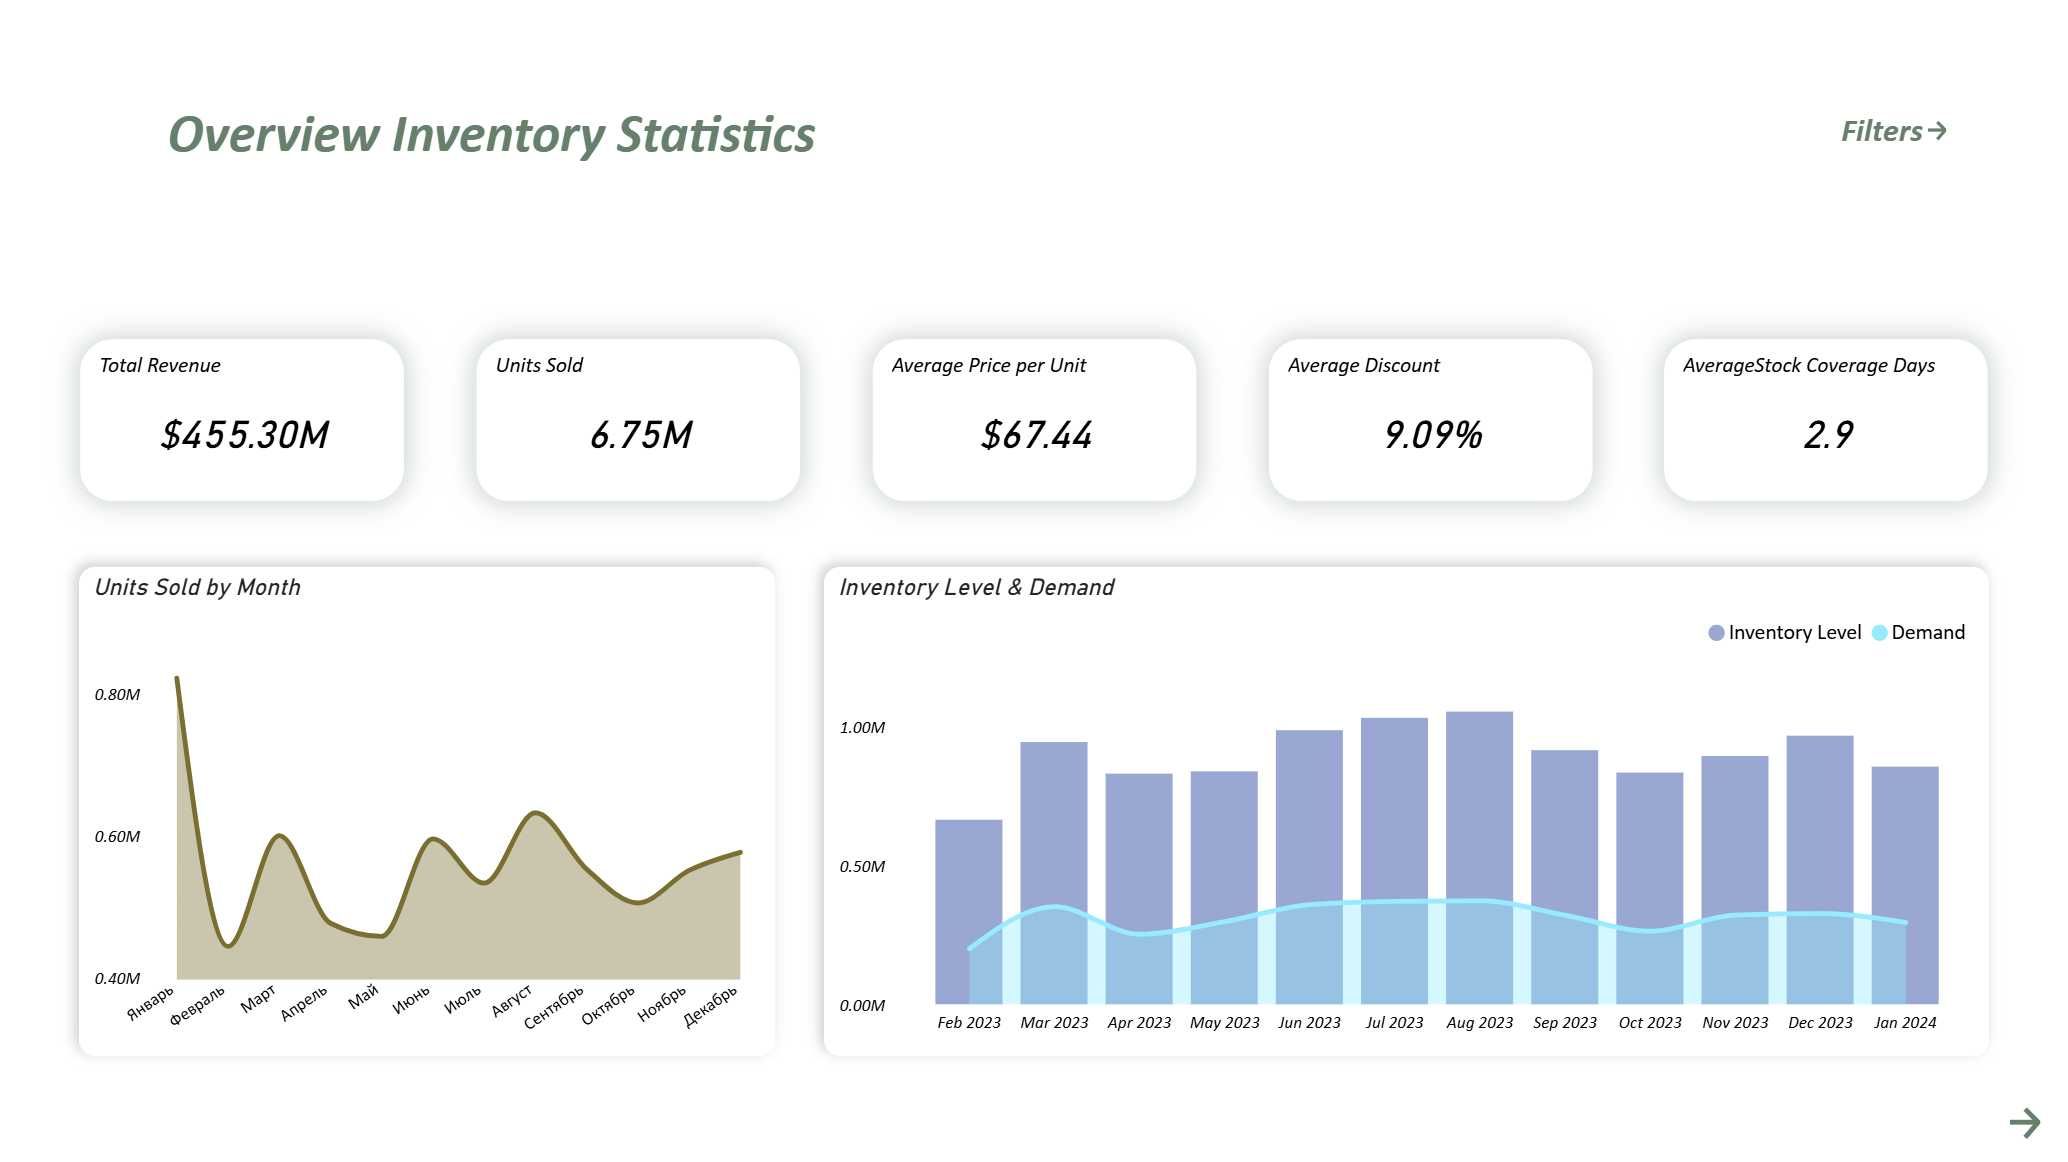
Task: Click the Jun 2023 axis label
Action: (1309, 1022)
